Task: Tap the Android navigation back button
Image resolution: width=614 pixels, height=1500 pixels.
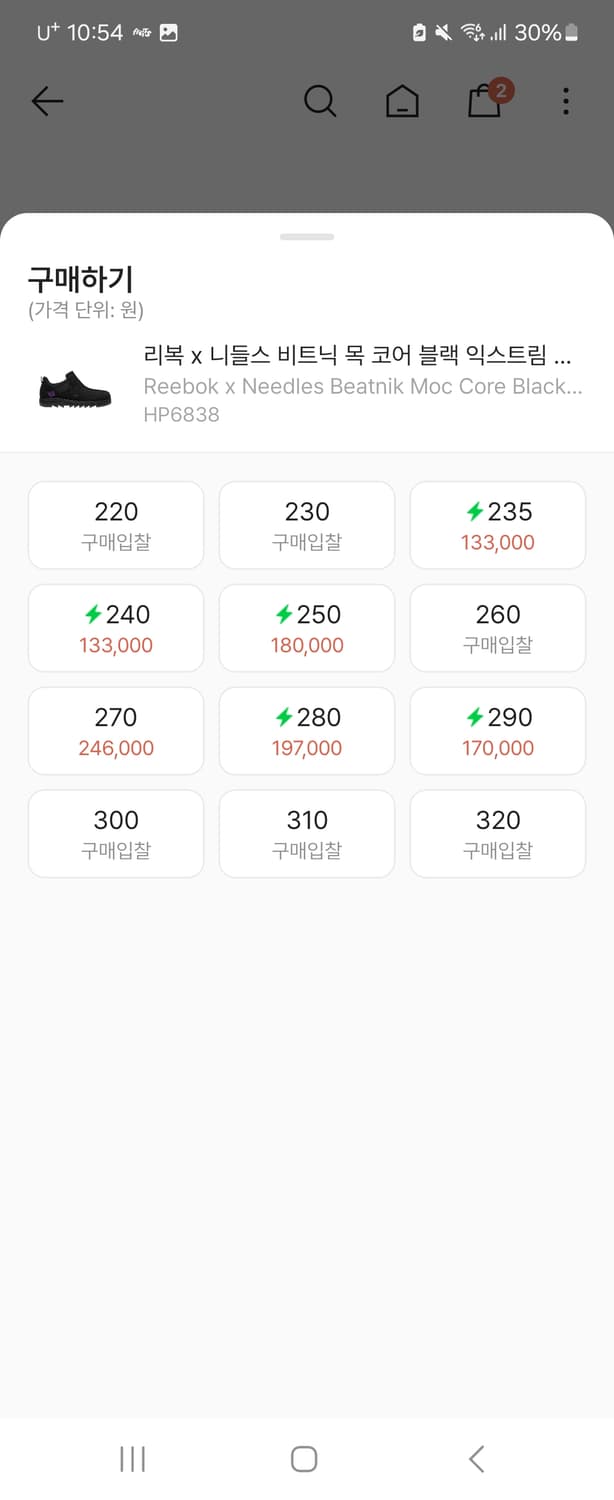Action: pyautogui.click(x=475, y=1458)
